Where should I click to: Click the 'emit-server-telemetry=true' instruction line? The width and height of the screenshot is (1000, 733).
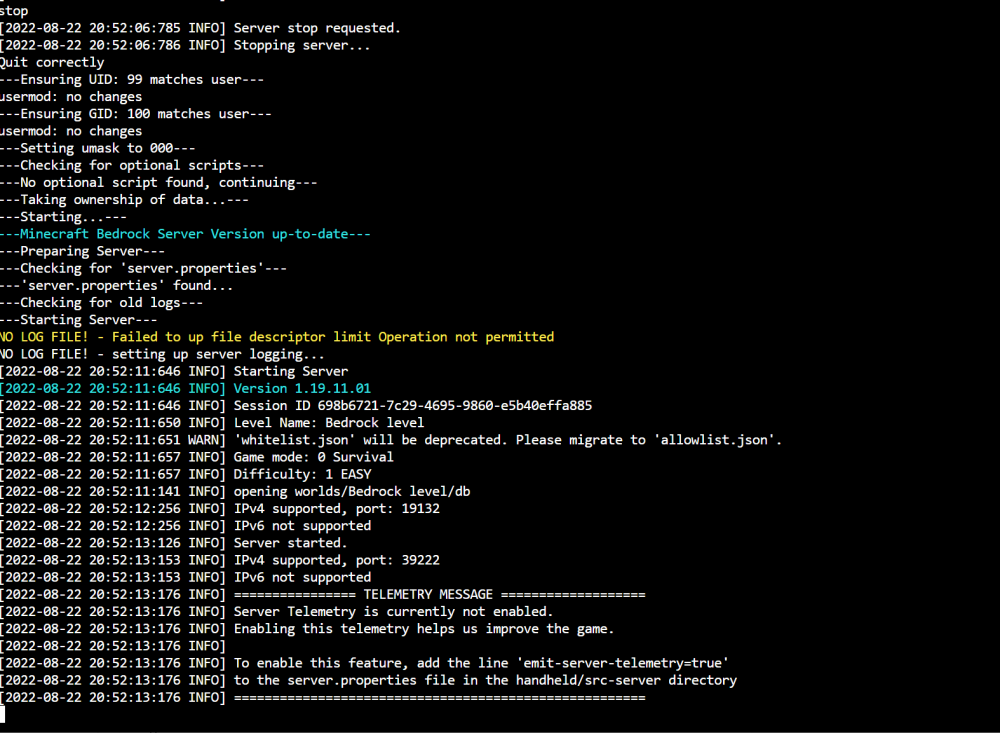click(364, 663)
